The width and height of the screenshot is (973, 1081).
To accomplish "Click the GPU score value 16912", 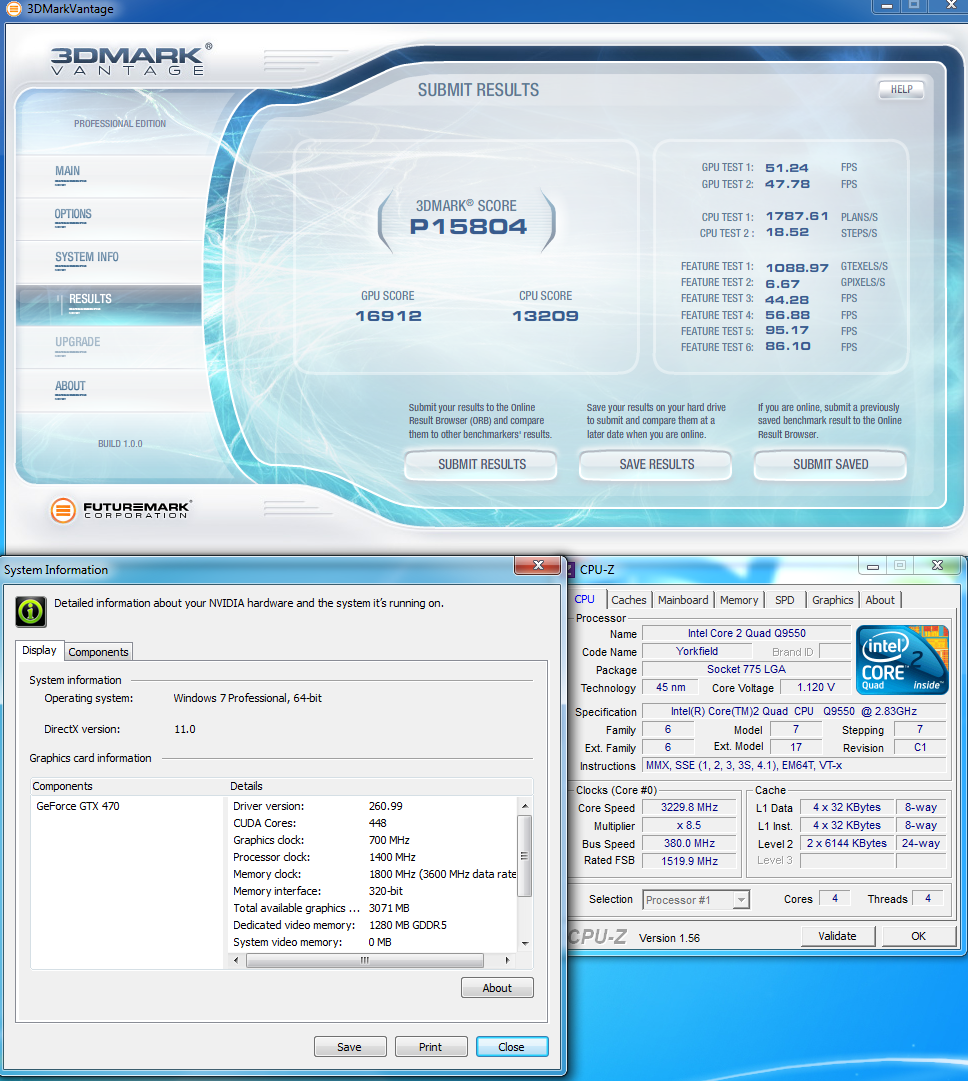I will click(388, 316).
